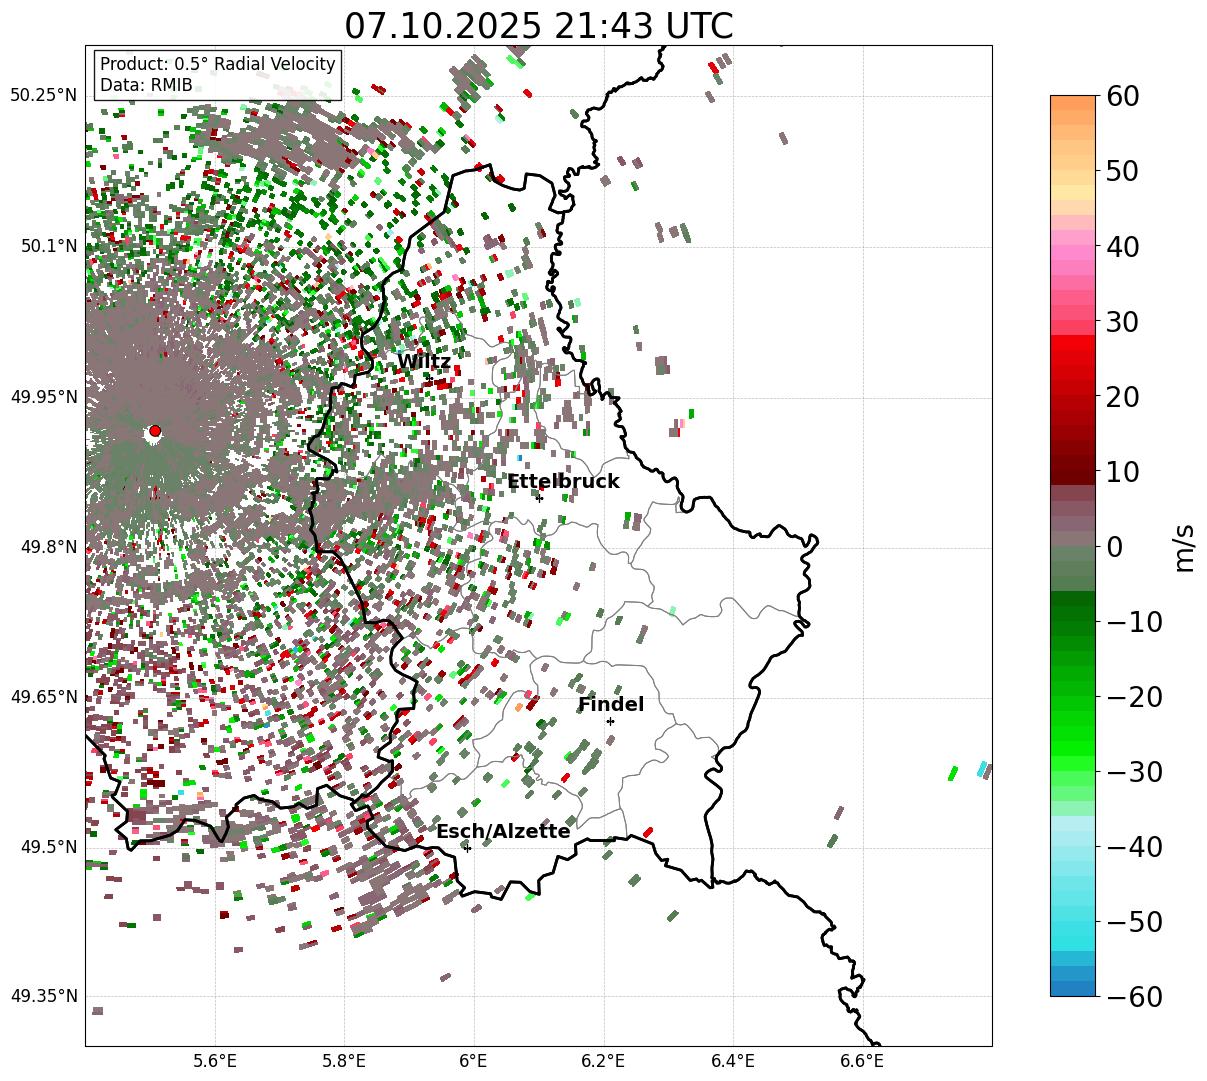Pick the orange top colorbar band
This screenshot has width=1207, height=1081.
click(1073, 103)
